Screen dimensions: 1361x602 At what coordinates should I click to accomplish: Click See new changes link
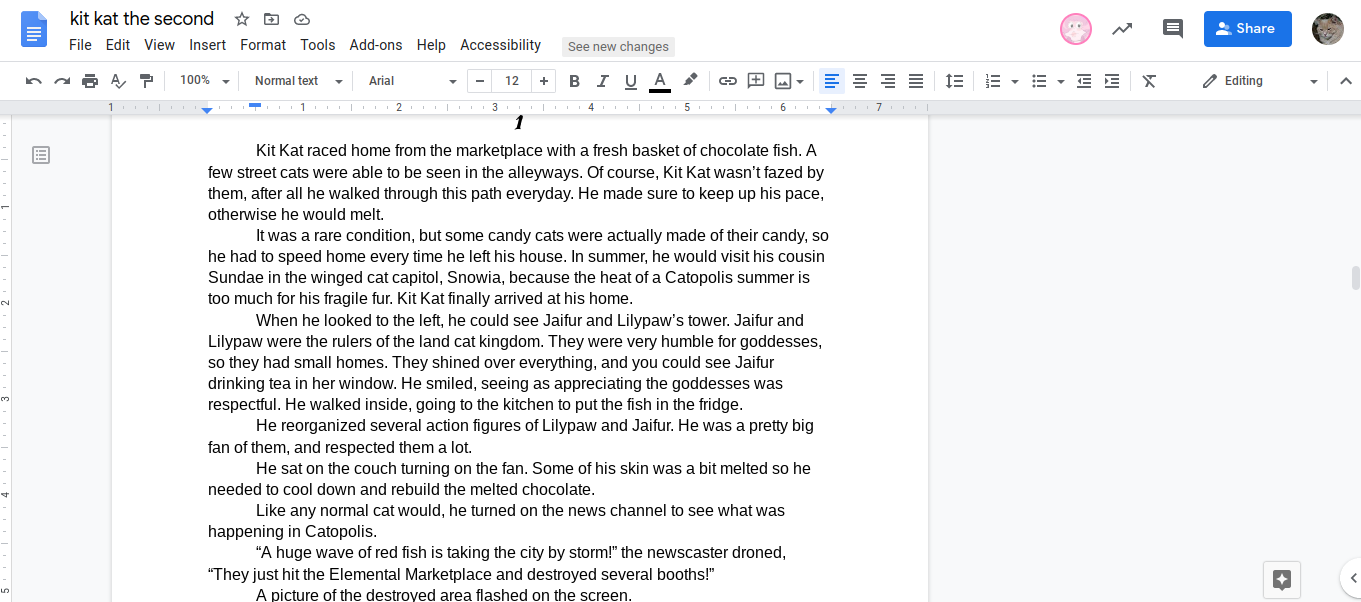coord(618,47)
